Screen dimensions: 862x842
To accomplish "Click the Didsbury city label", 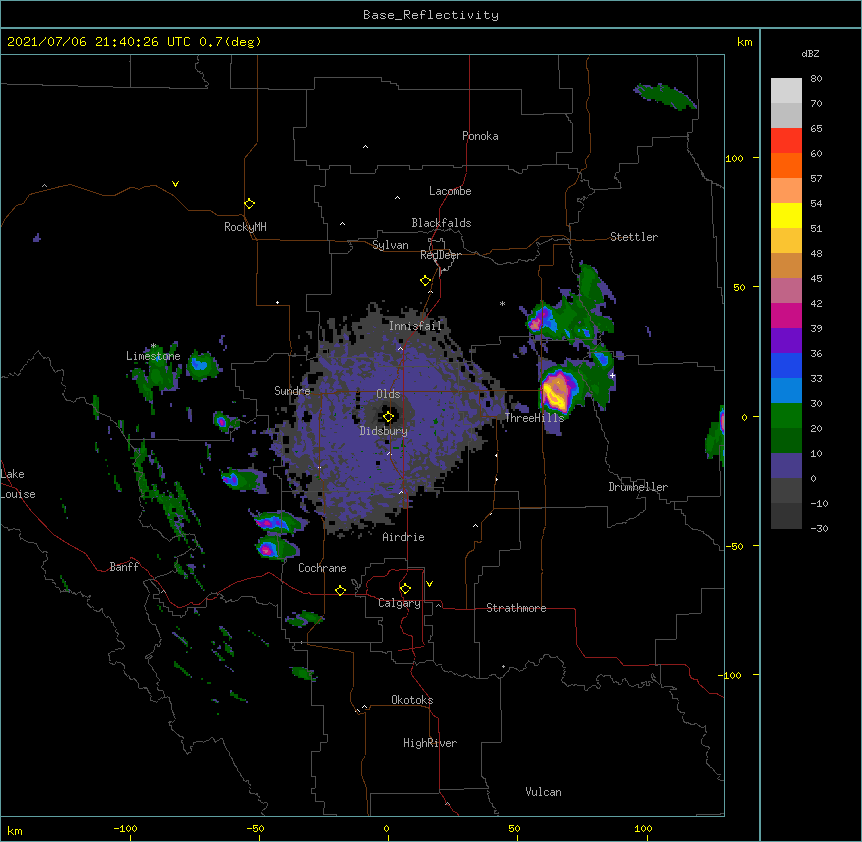I will tap(384, 431).
